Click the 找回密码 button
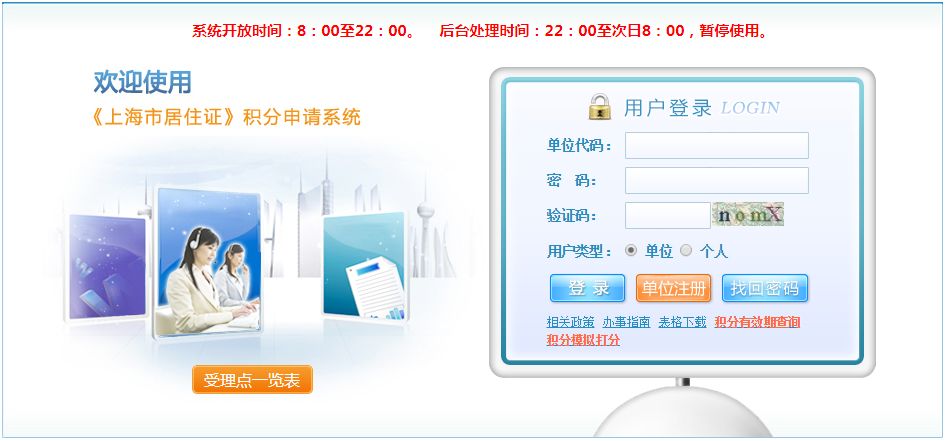The width and height of the screenshot is (946, 441). (x=765, y=288)
